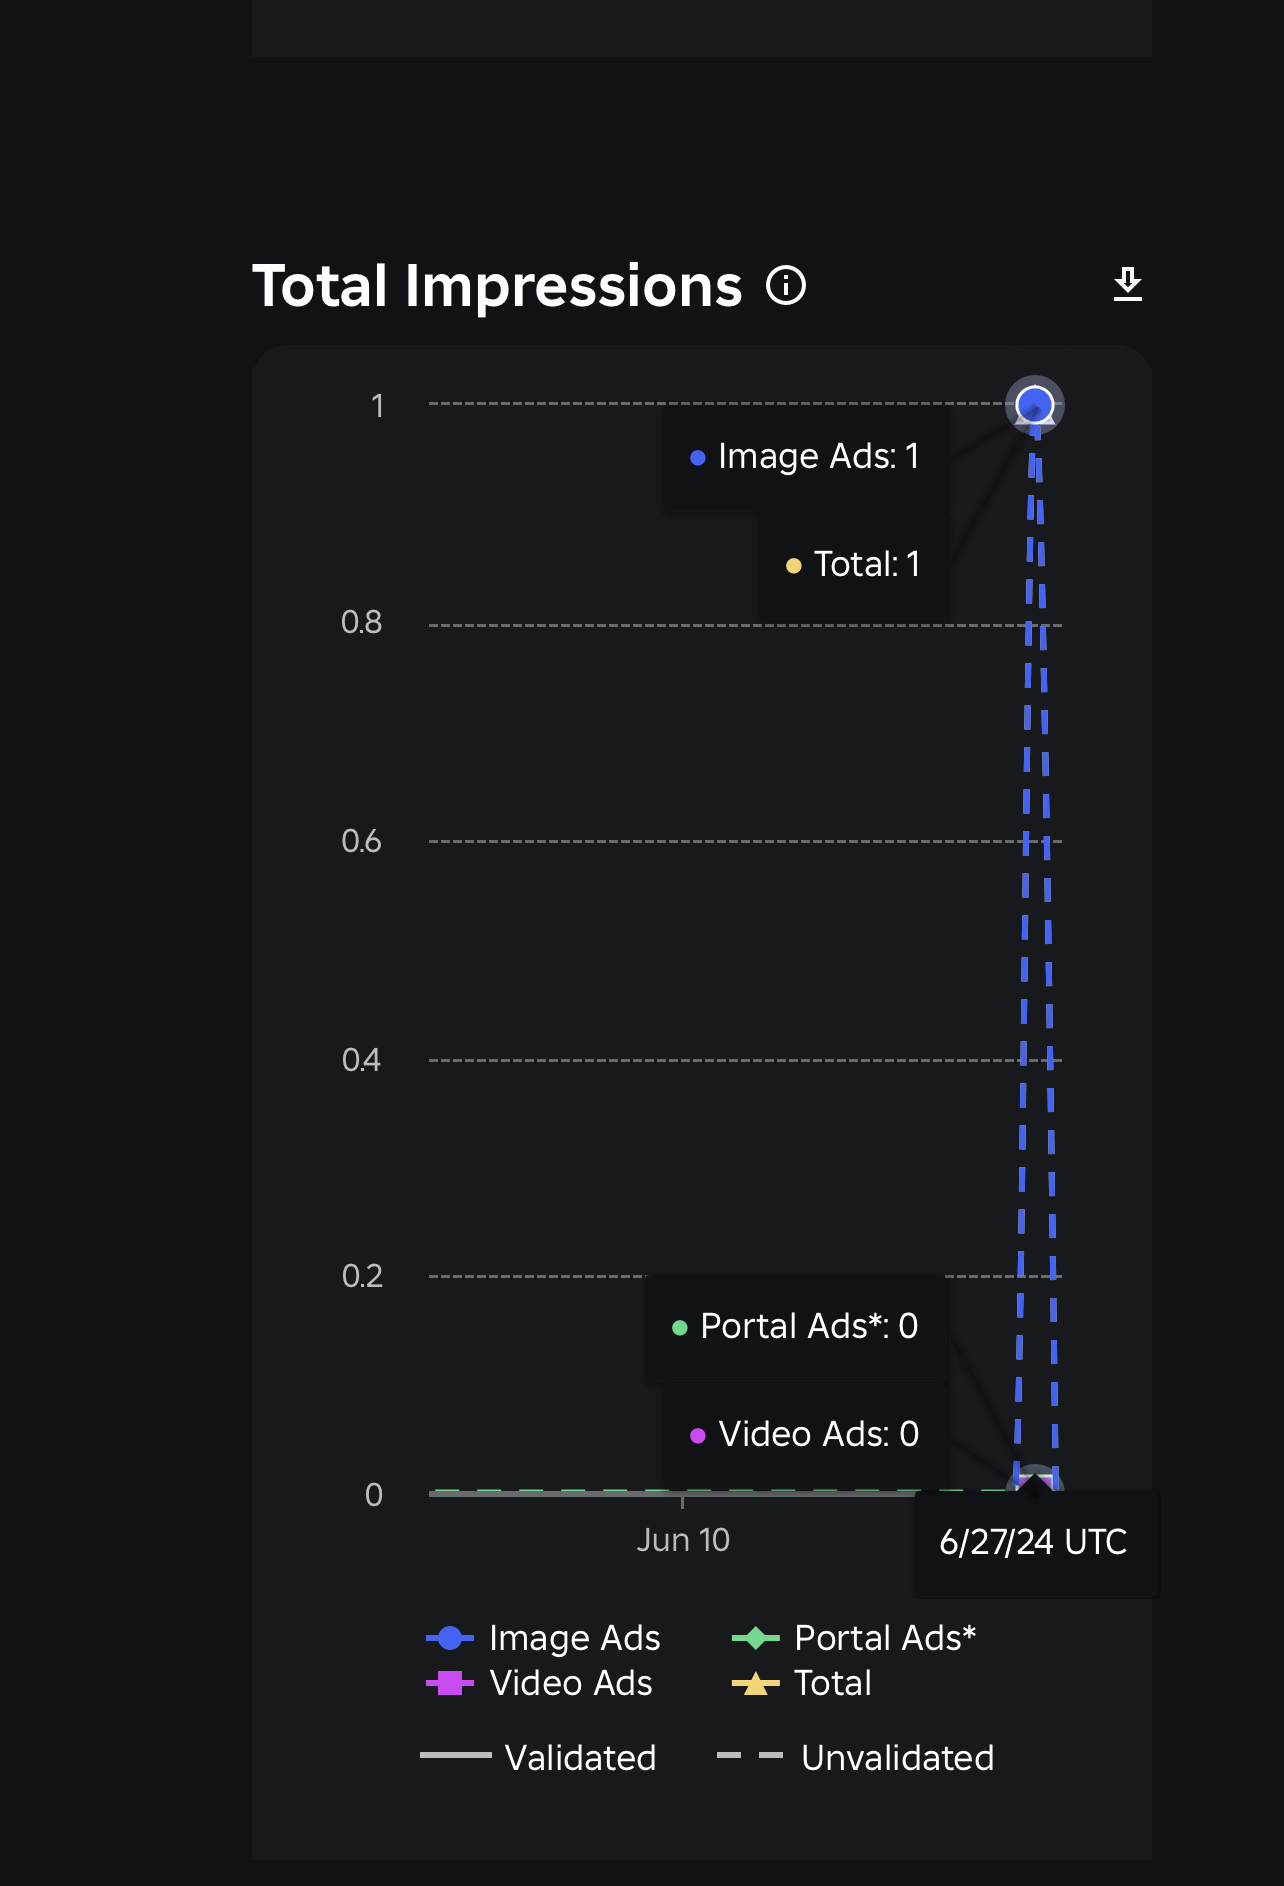Toggle the Video Ads series visibility

click(x=569, y=1683)
